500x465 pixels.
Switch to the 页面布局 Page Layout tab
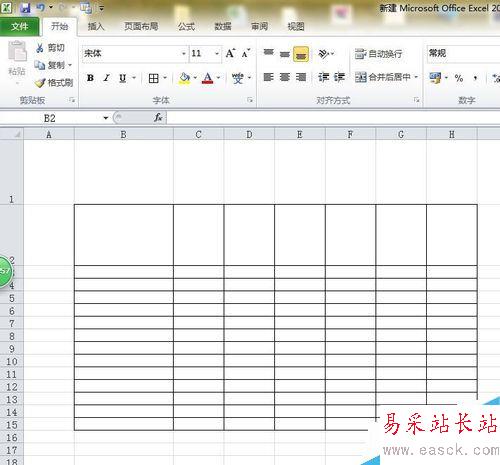[x=141, y=26]
